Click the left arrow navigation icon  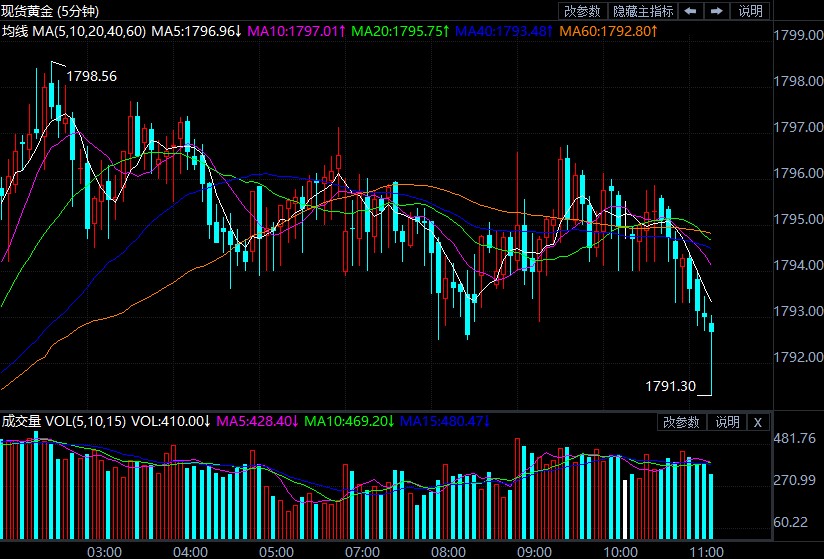click(692, 11)
